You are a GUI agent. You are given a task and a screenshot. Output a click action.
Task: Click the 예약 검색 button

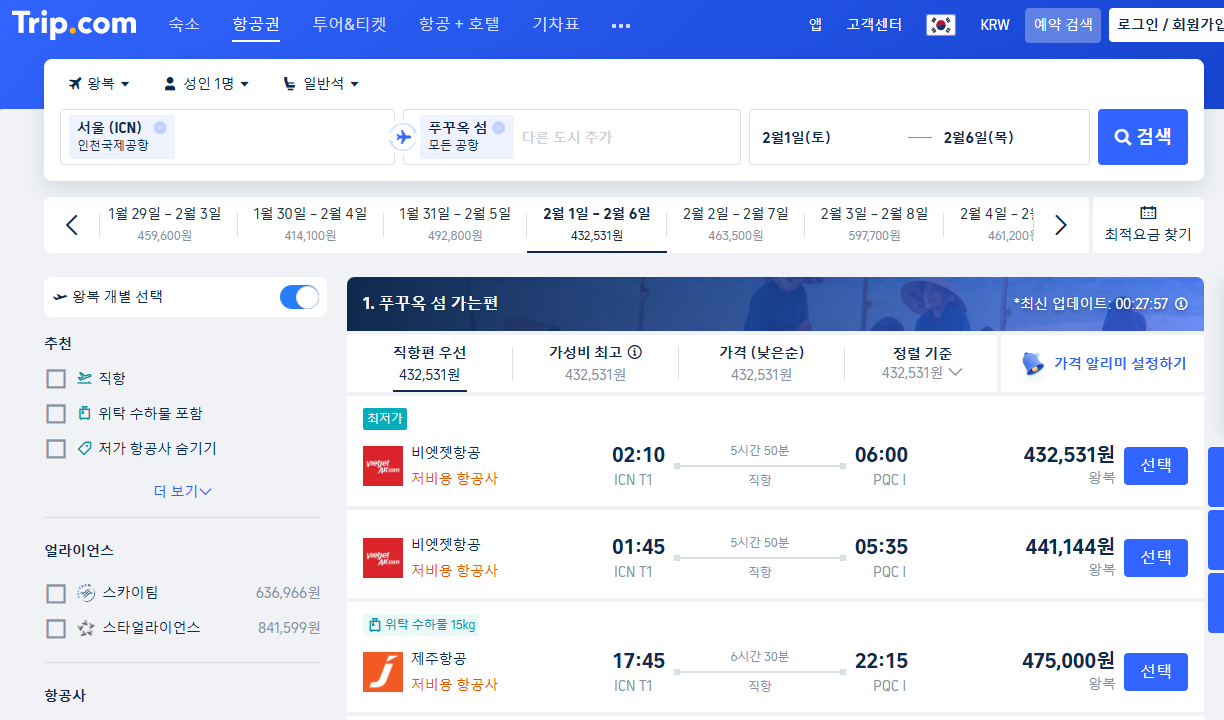pos(1063,25)
